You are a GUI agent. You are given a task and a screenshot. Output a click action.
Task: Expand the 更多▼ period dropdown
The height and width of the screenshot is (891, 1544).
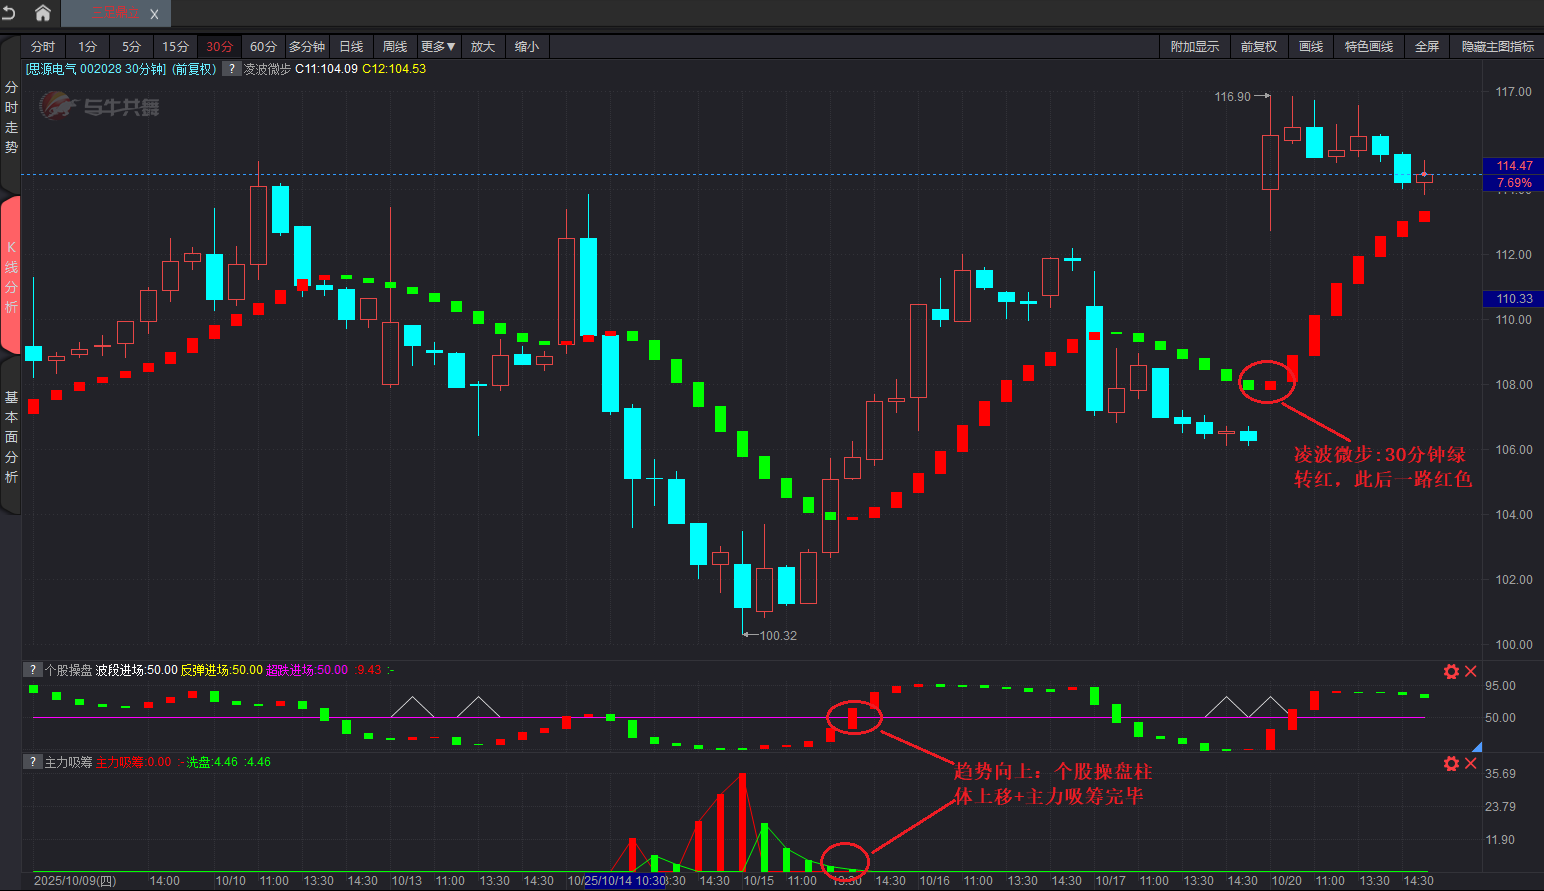pyautogui.click(x=438, y=47)
